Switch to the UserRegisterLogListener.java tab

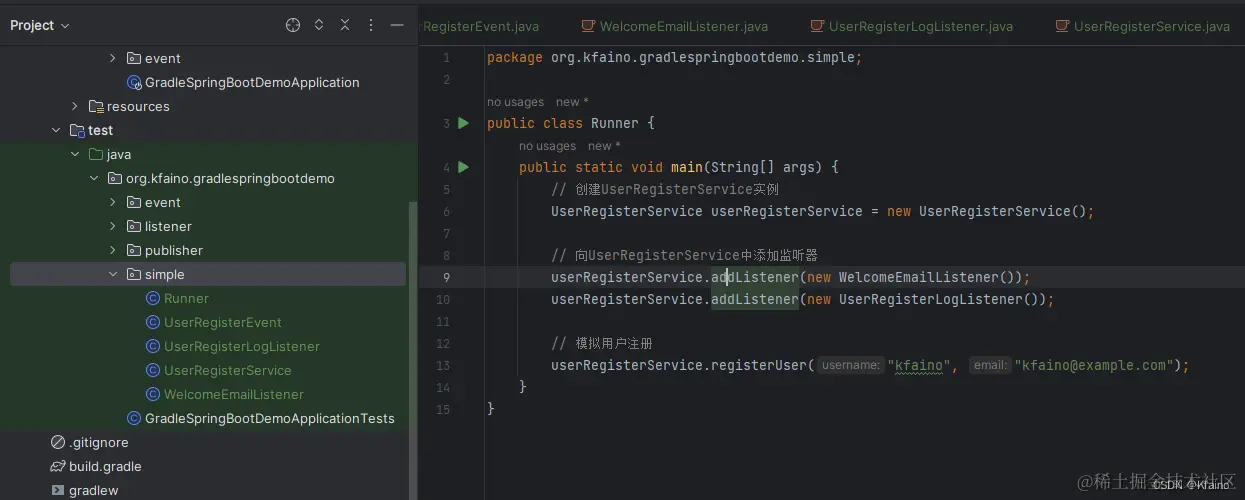(x=911, y=26)
